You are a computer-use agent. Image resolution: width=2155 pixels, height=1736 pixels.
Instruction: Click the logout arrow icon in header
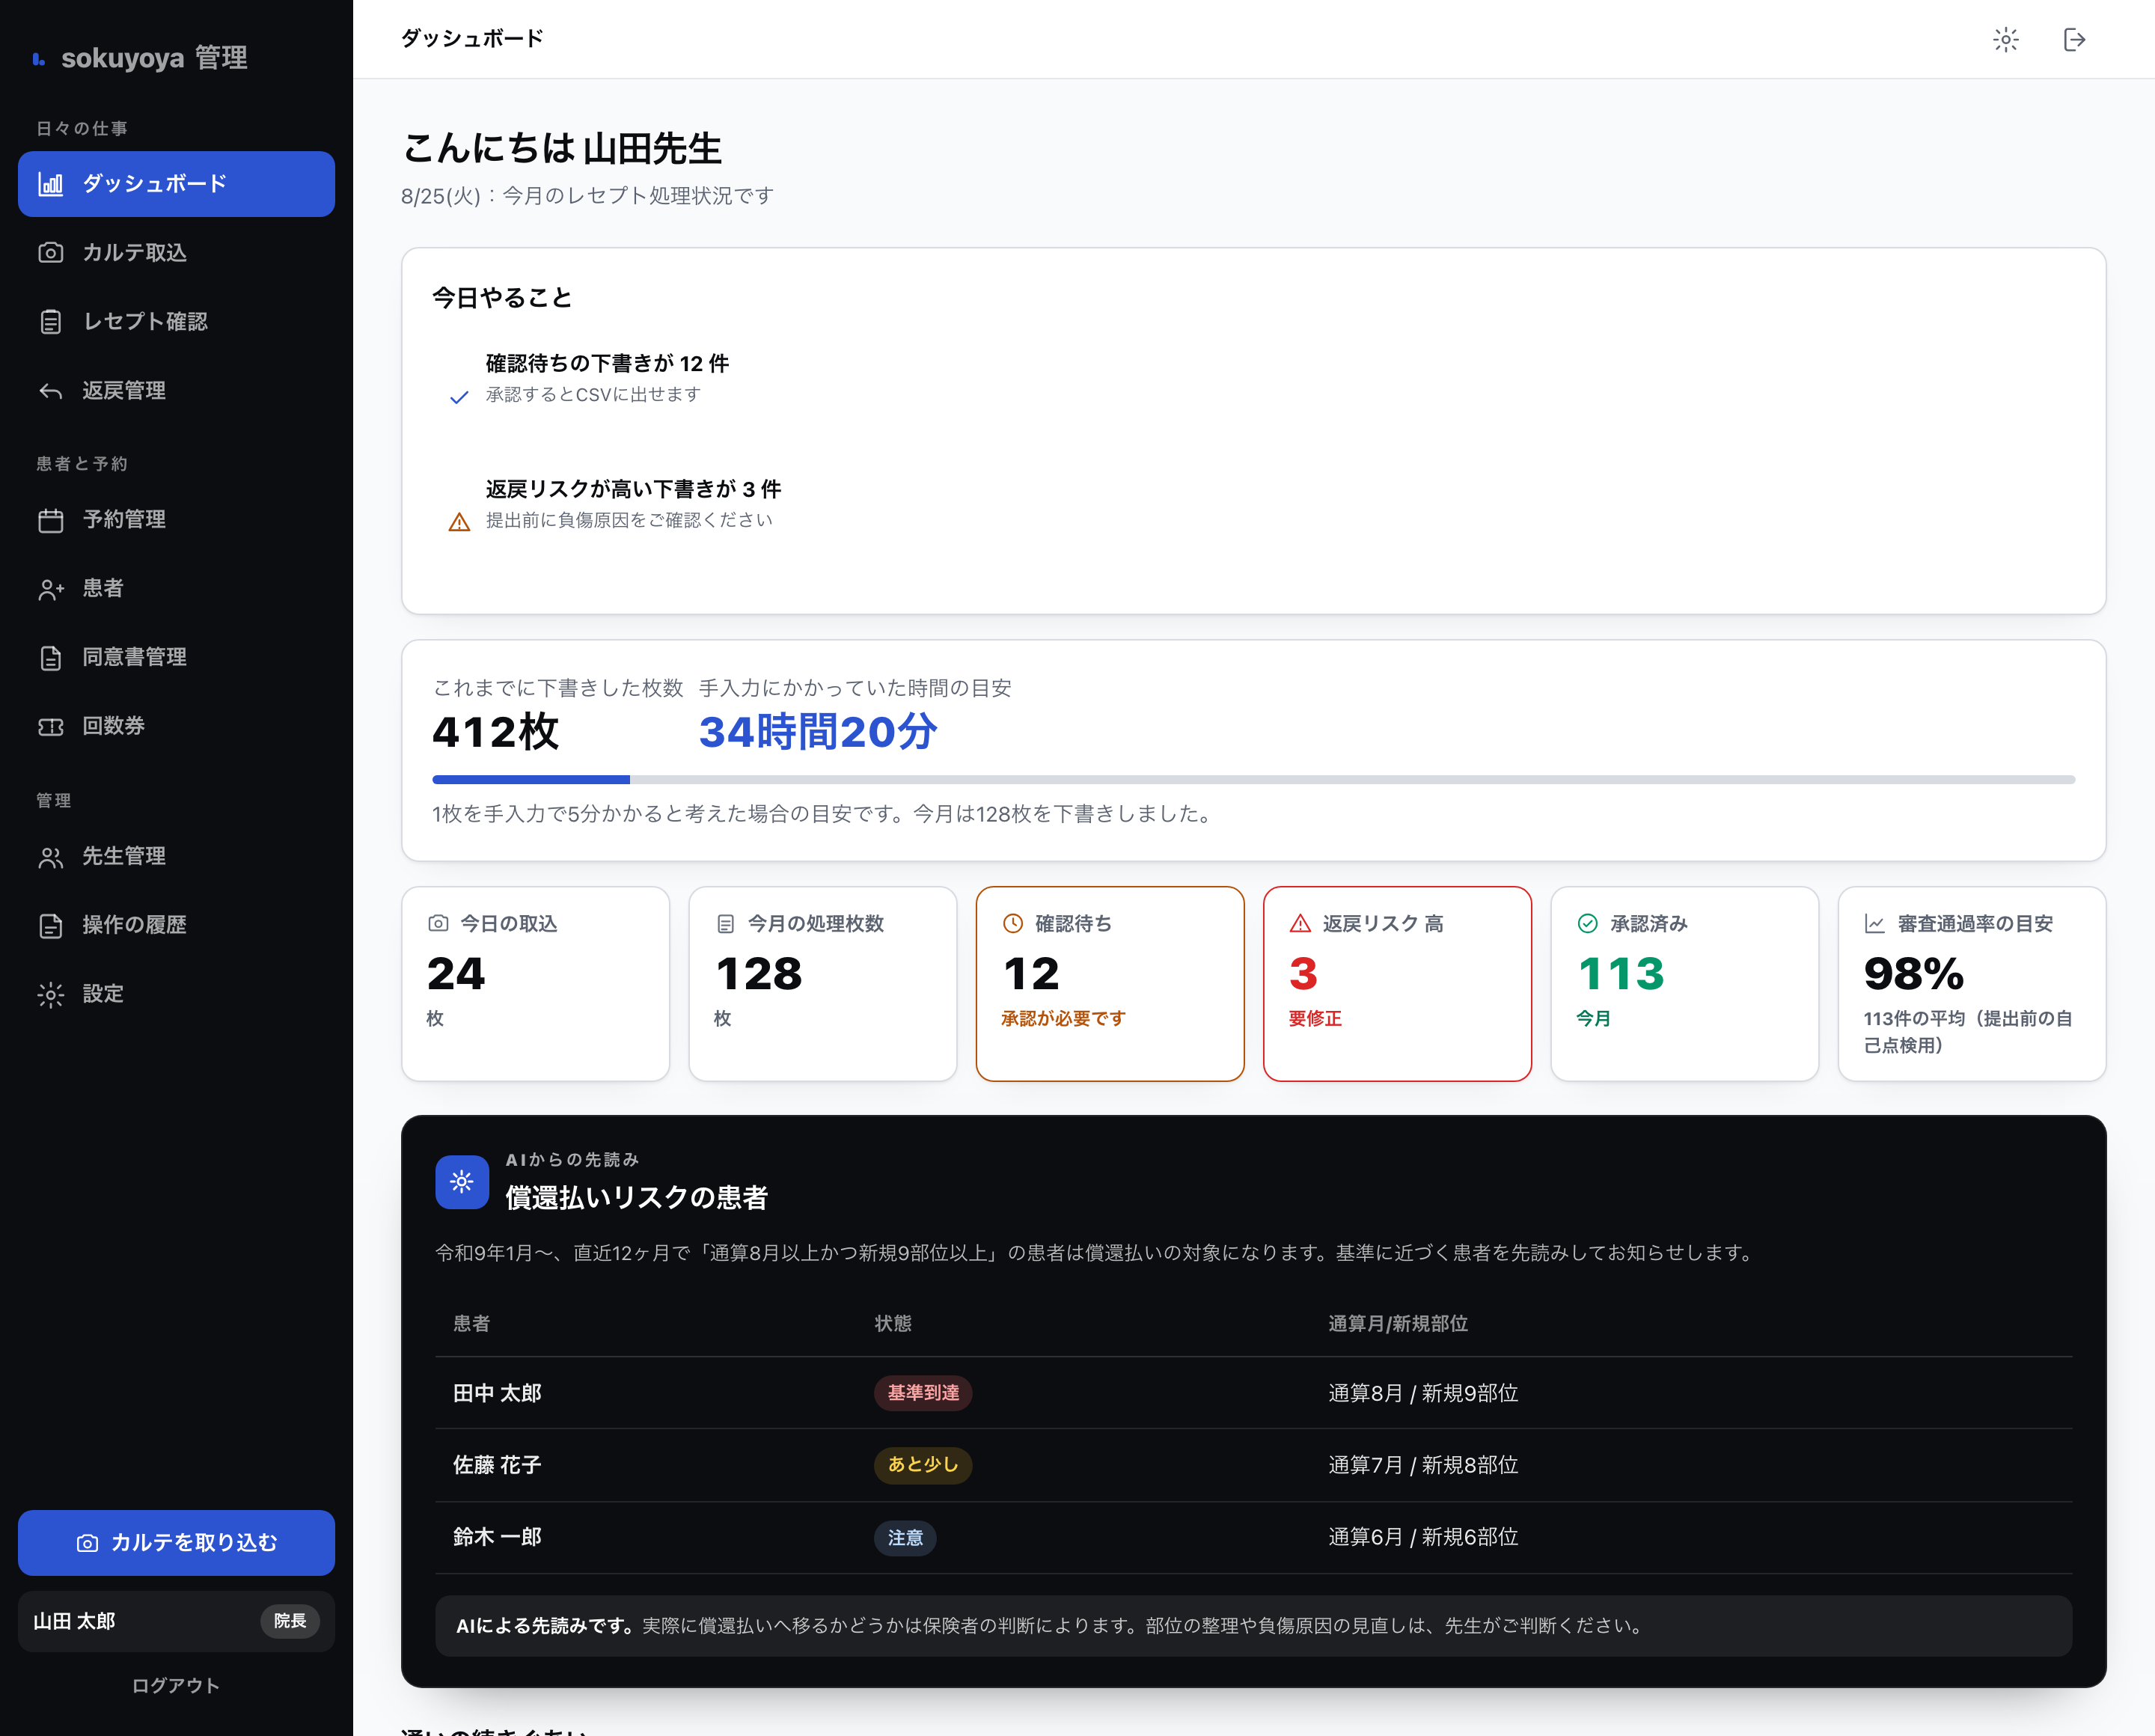tap(2075, 39)
